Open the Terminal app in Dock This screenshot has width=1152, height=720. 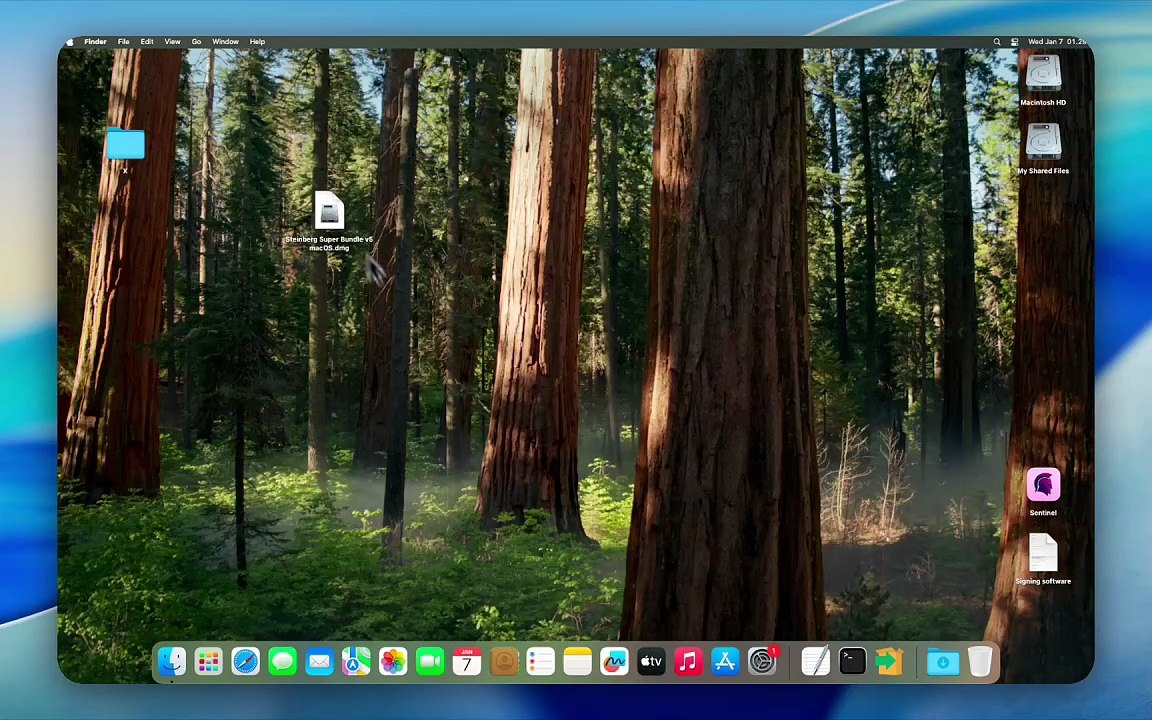pyautogui.click(x=852, y=661)
